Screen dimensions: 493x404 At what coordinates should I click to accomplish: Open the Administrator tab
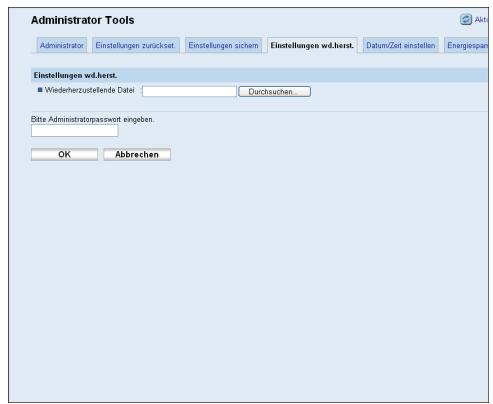pyautogui.click(x=62, y=45)
